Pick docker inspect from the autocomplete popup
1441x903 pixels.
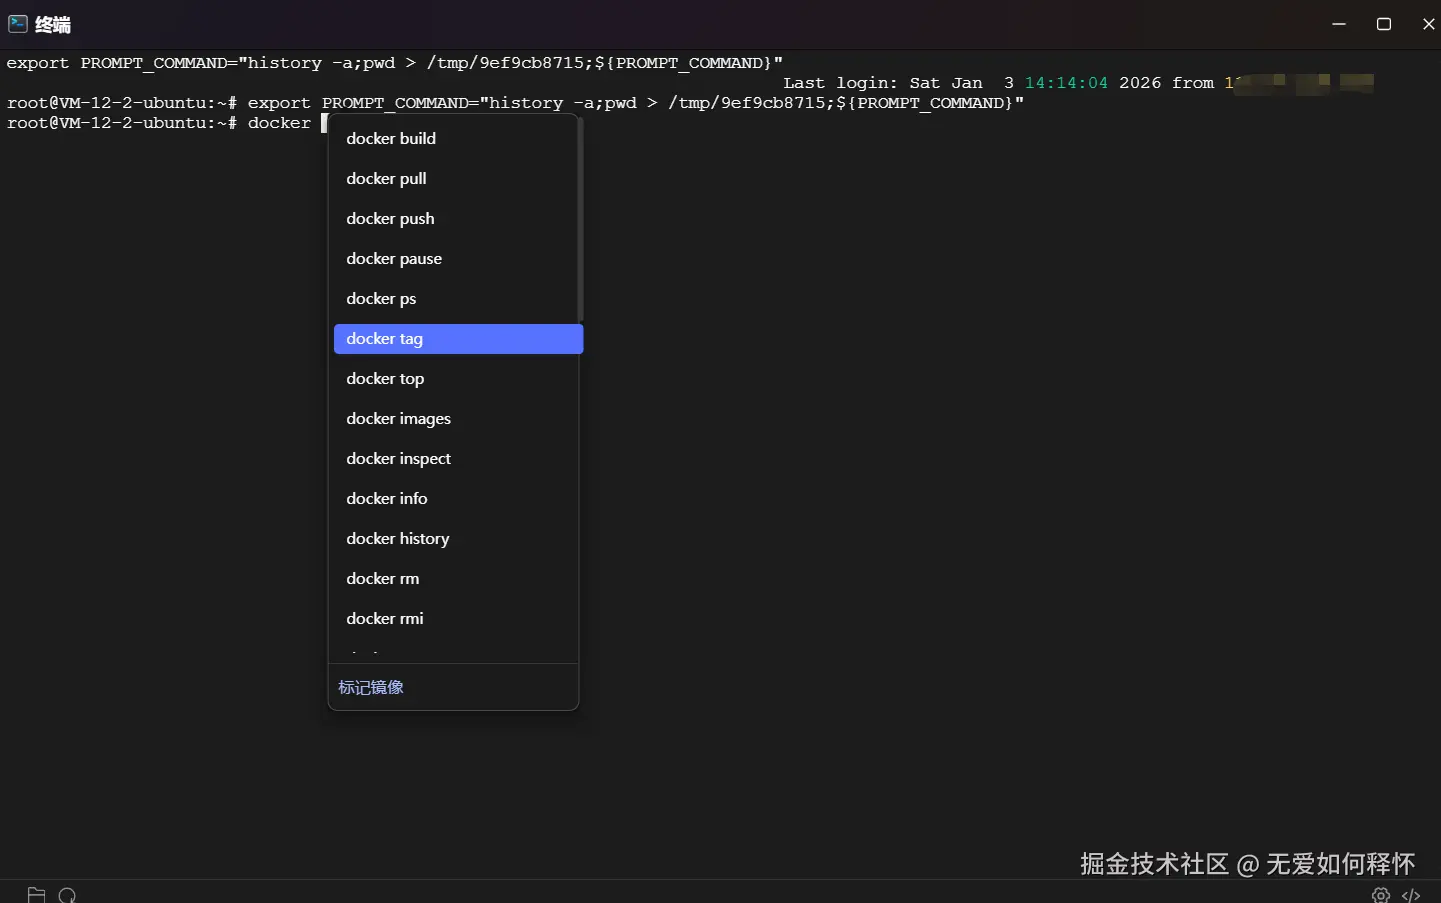pos(398,459)
